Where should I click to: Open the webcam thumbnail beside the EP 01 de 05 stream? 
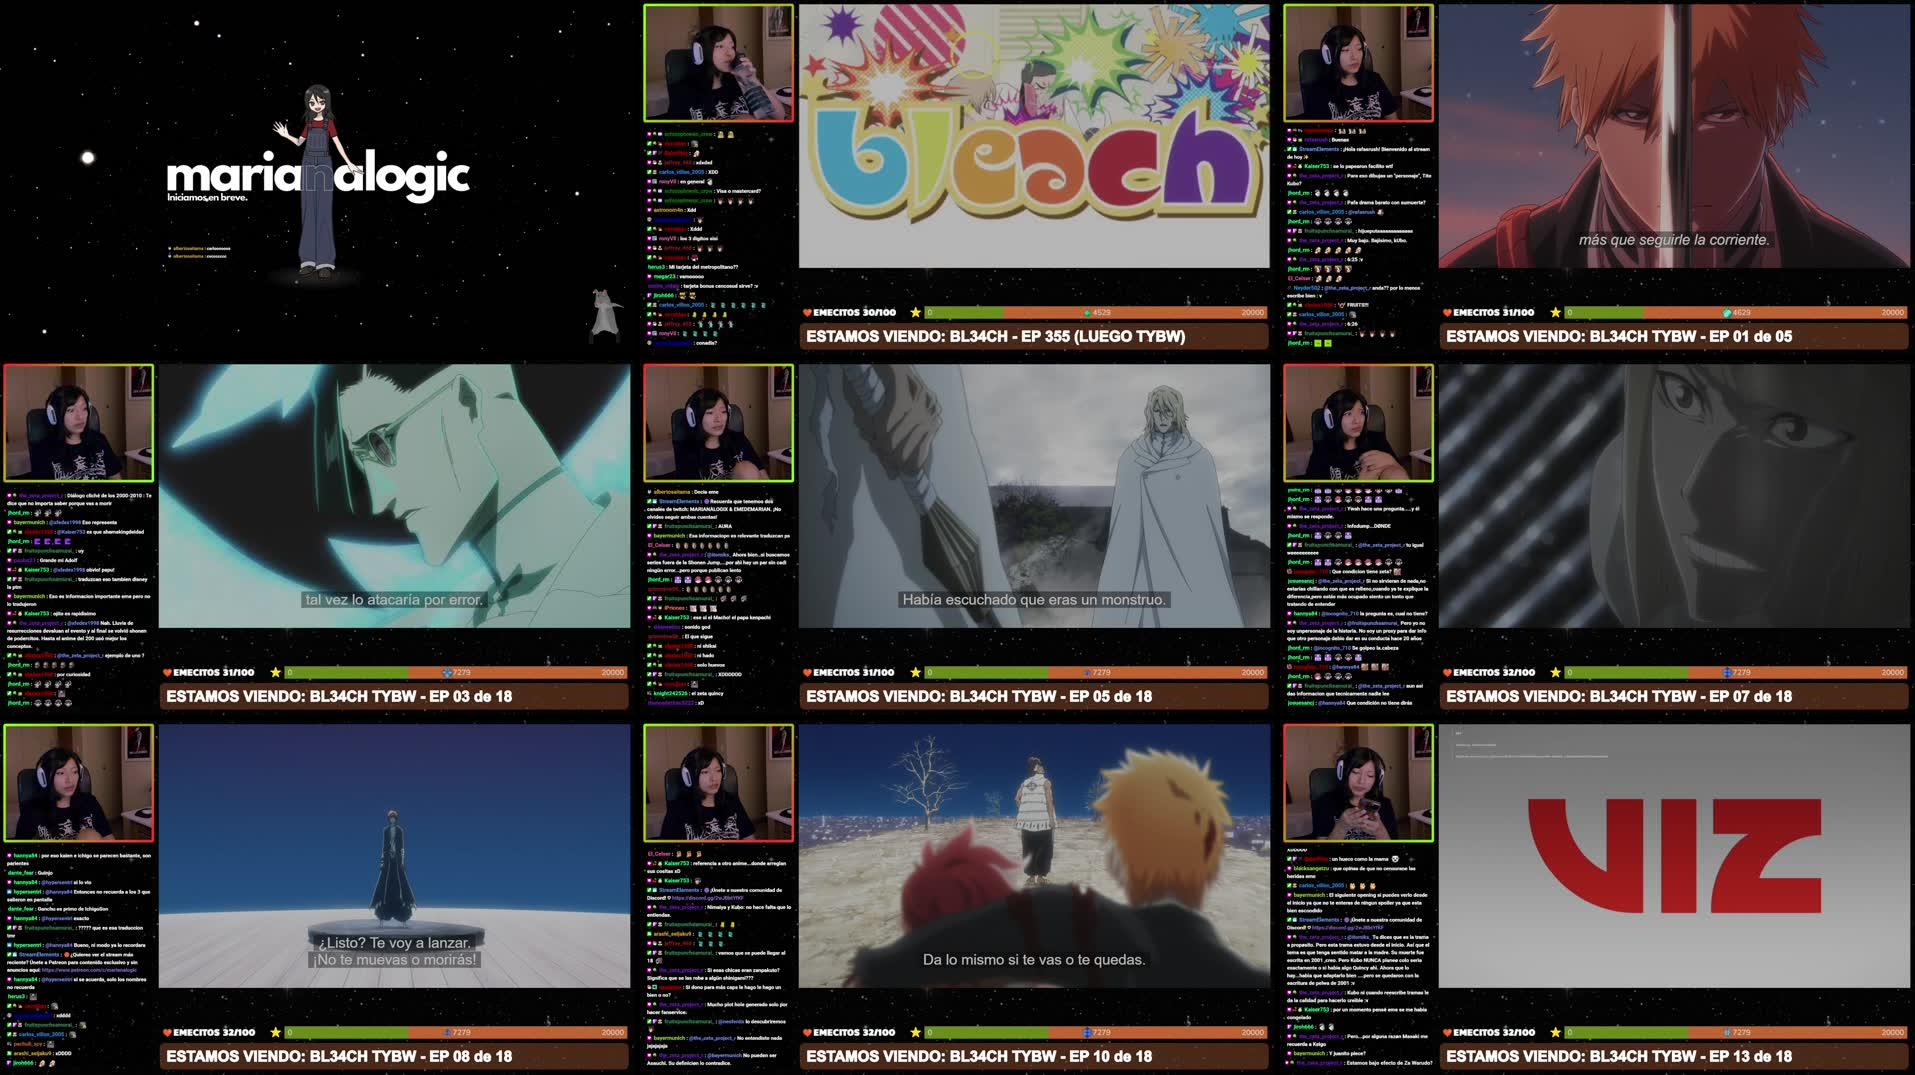click(1358, 63)
